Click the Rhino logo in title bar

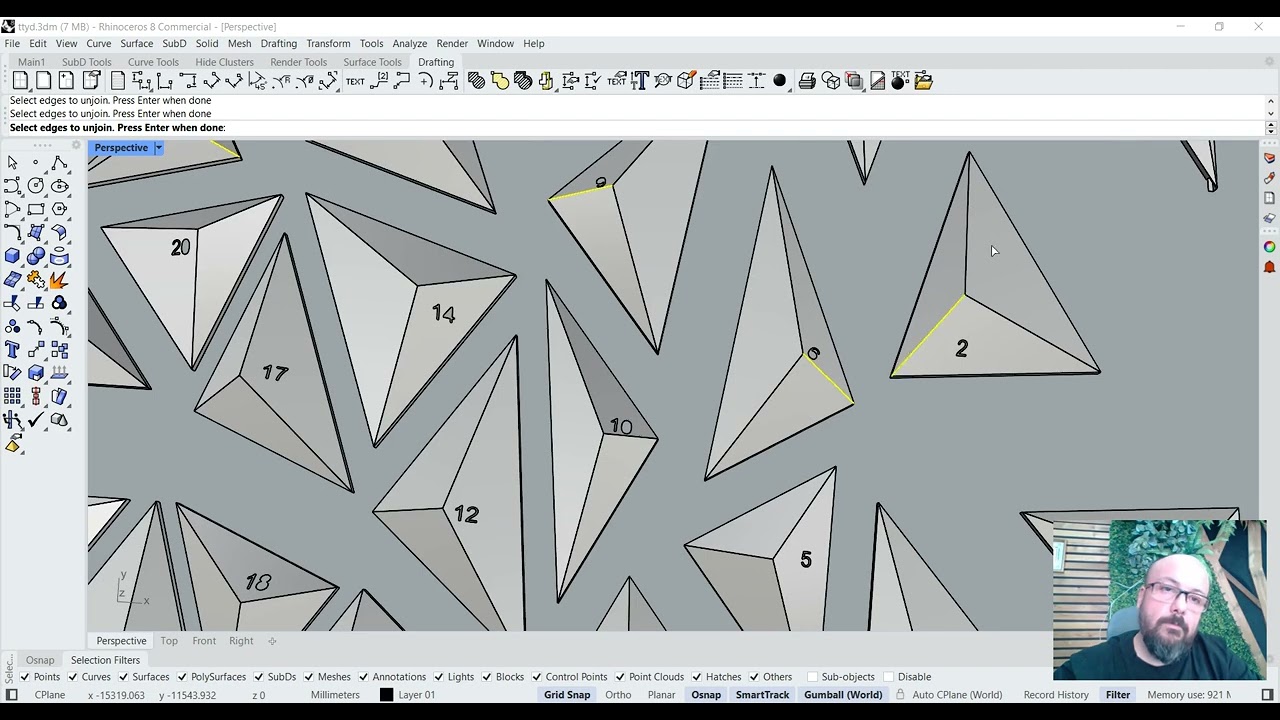tap(8, 27)
